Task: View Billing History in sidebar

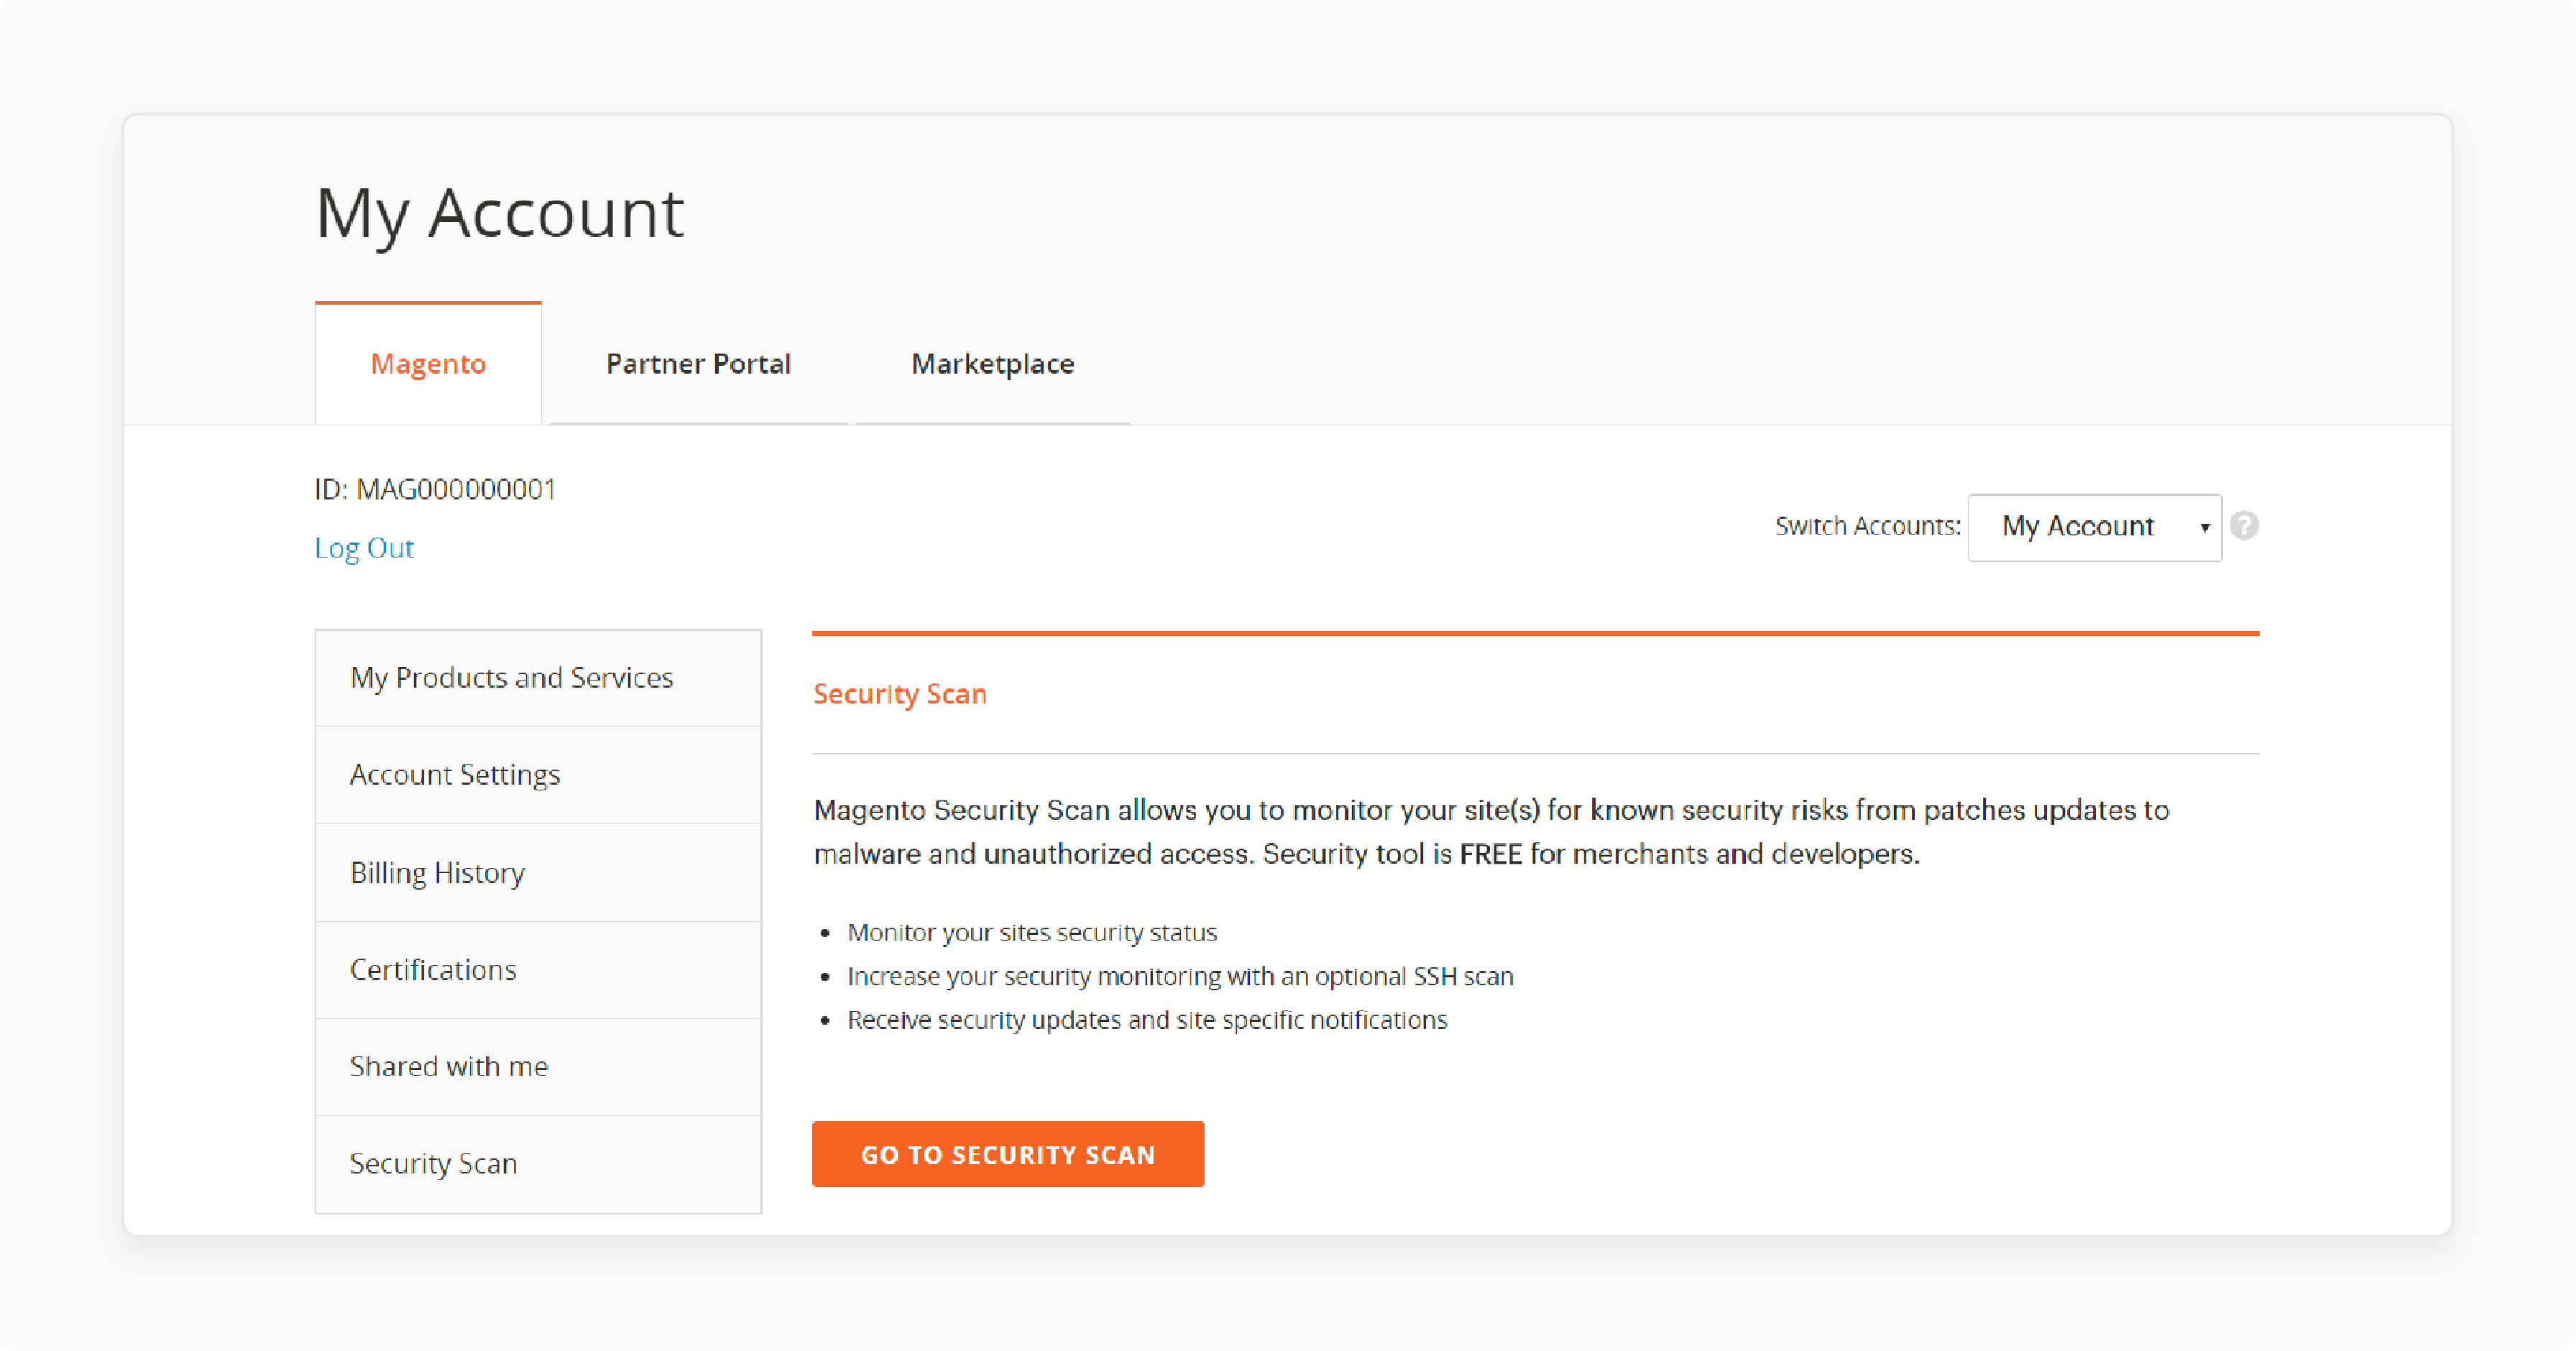Action: (538, 873)
